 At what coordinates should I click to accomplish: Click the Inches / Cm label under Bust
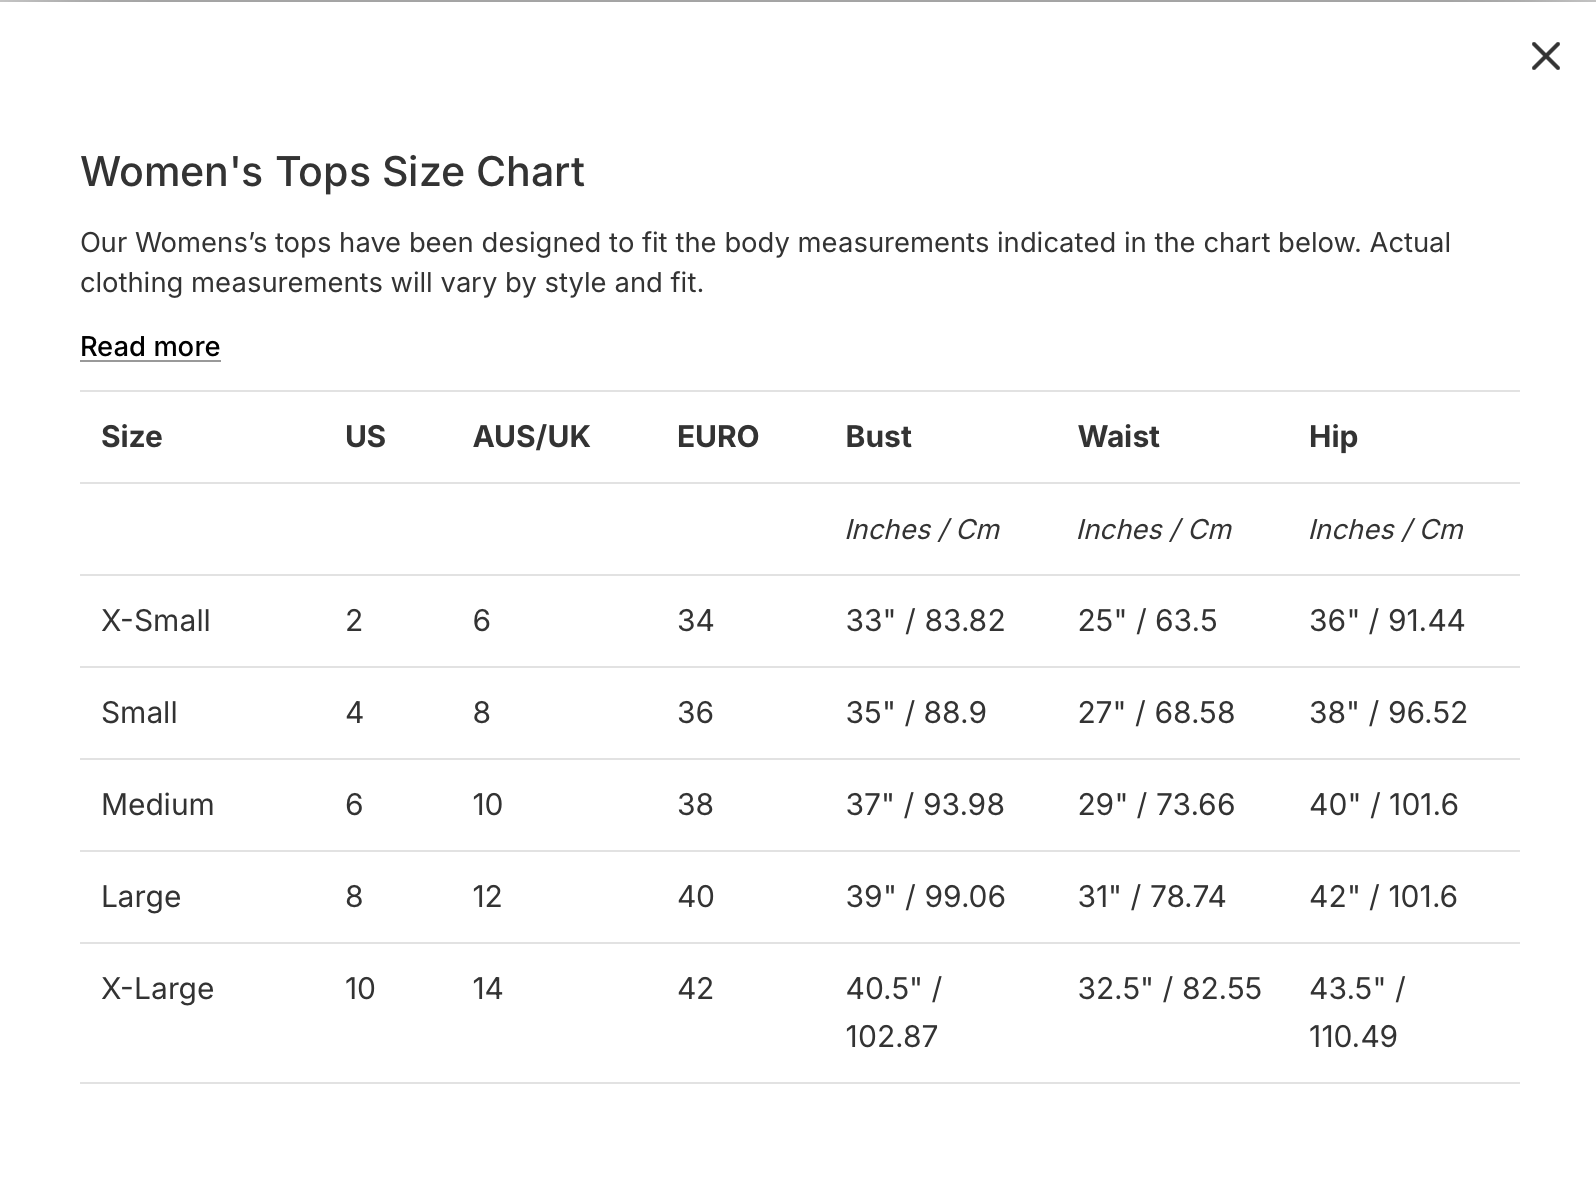922,530
